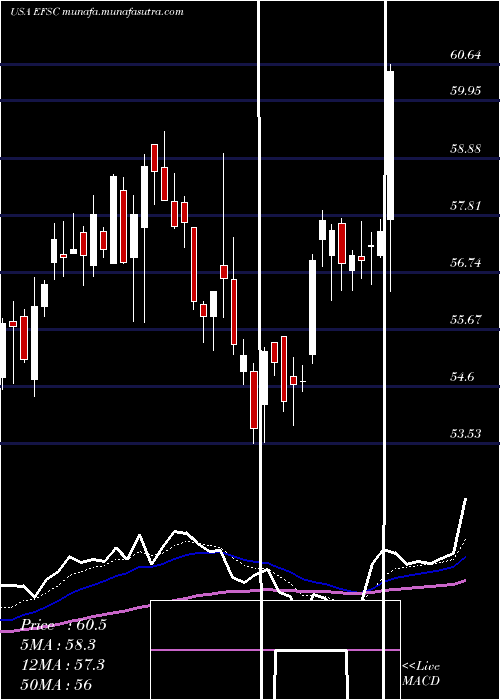500x700 pixels.
Task: Select the 56.74 price axis label
Action: (x=466, y=263)
